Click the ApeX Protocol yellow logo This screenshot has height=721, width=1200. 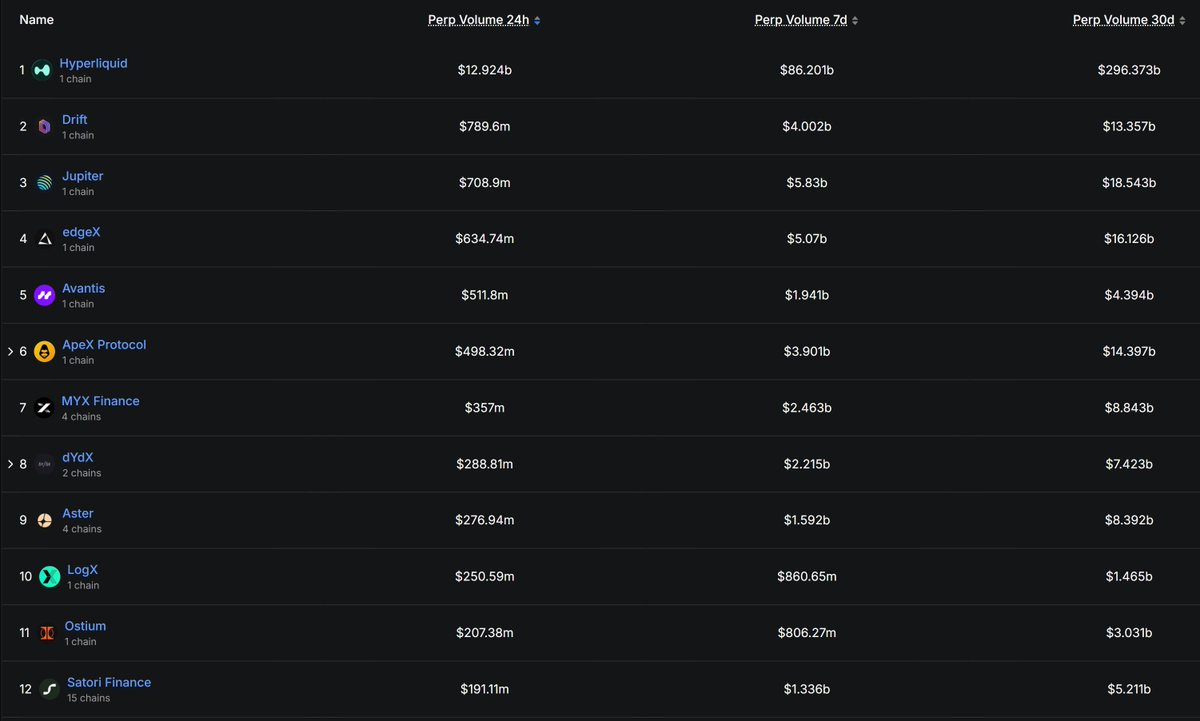click(44, 351)
